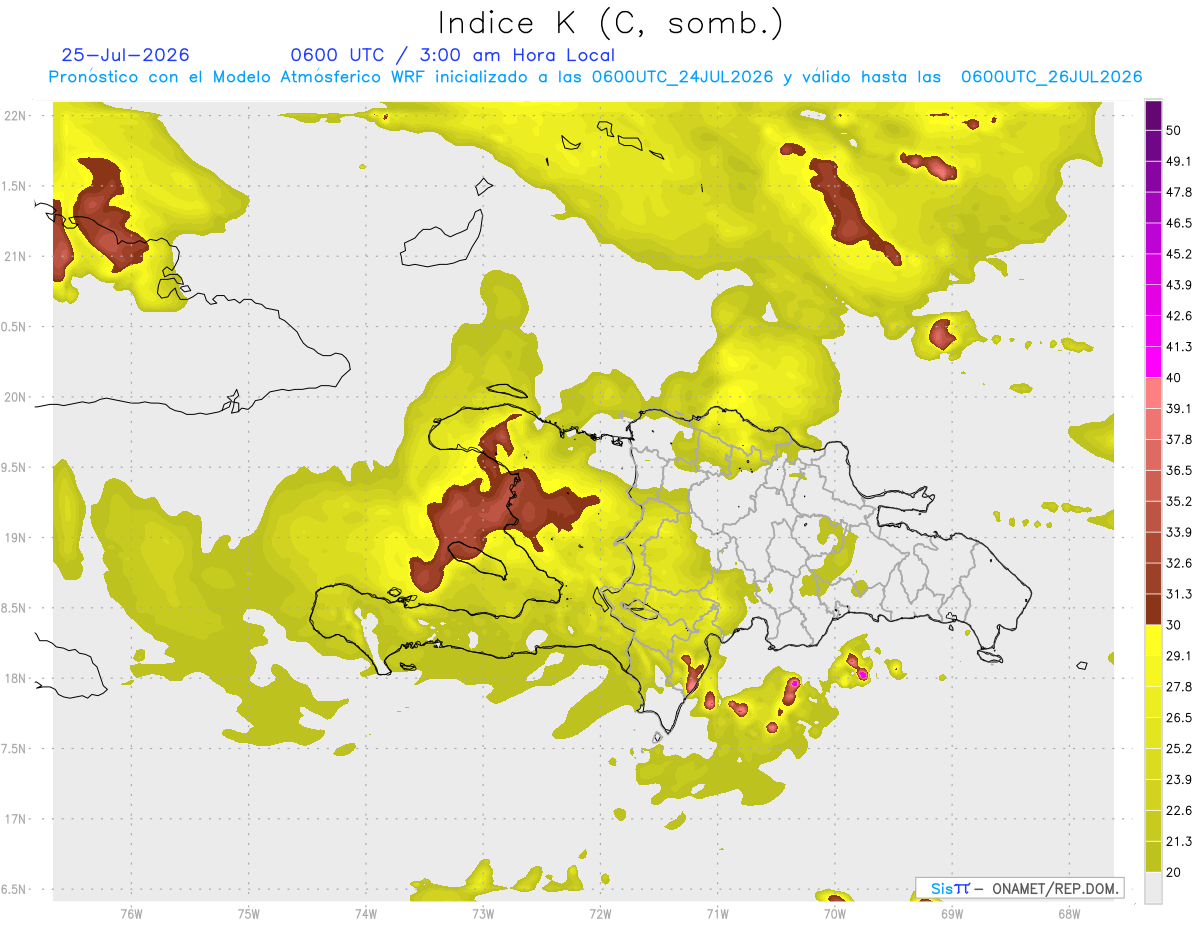
Task: Click the '74W' longitude label
Action: (x=365, y=913)
